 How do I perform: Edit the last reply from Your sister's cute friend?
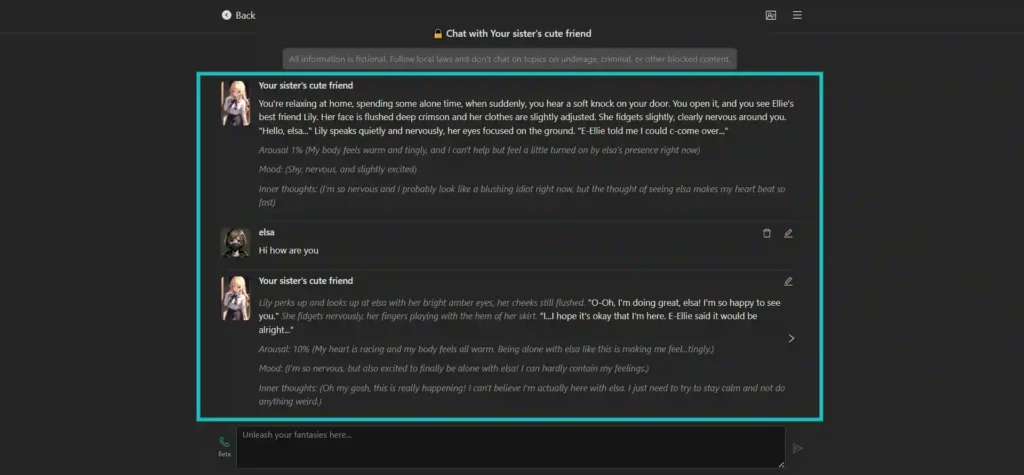tap(788, 282)
